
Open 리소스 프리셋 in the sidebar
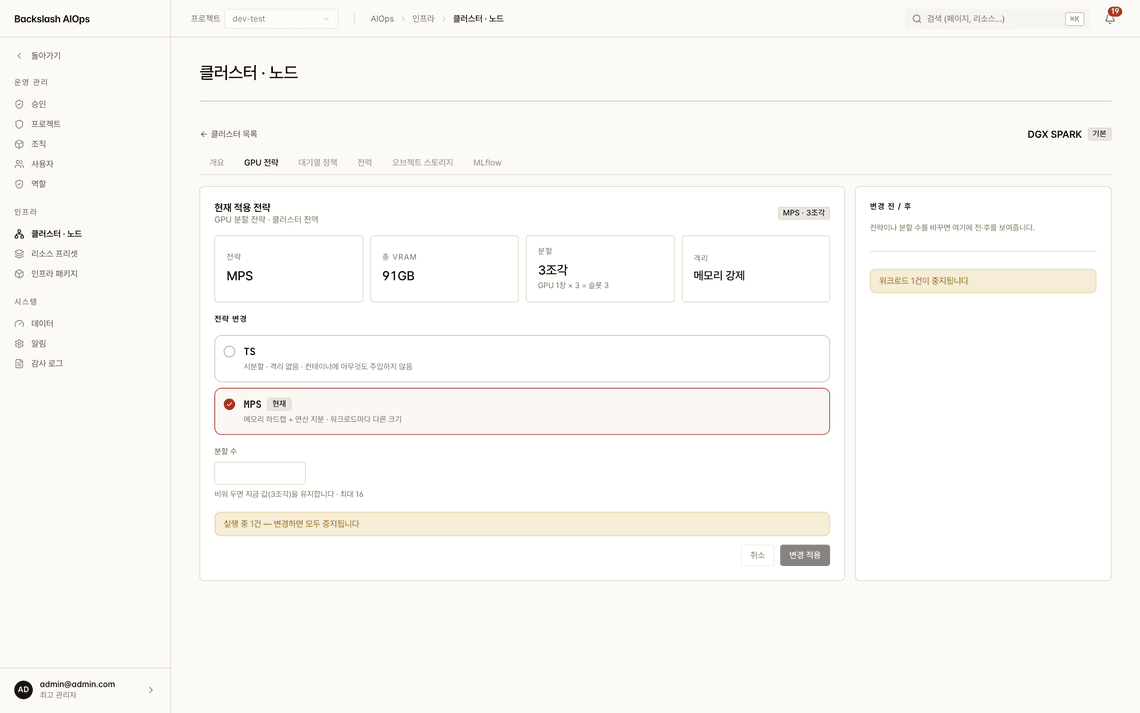click(x=54, y=254)
